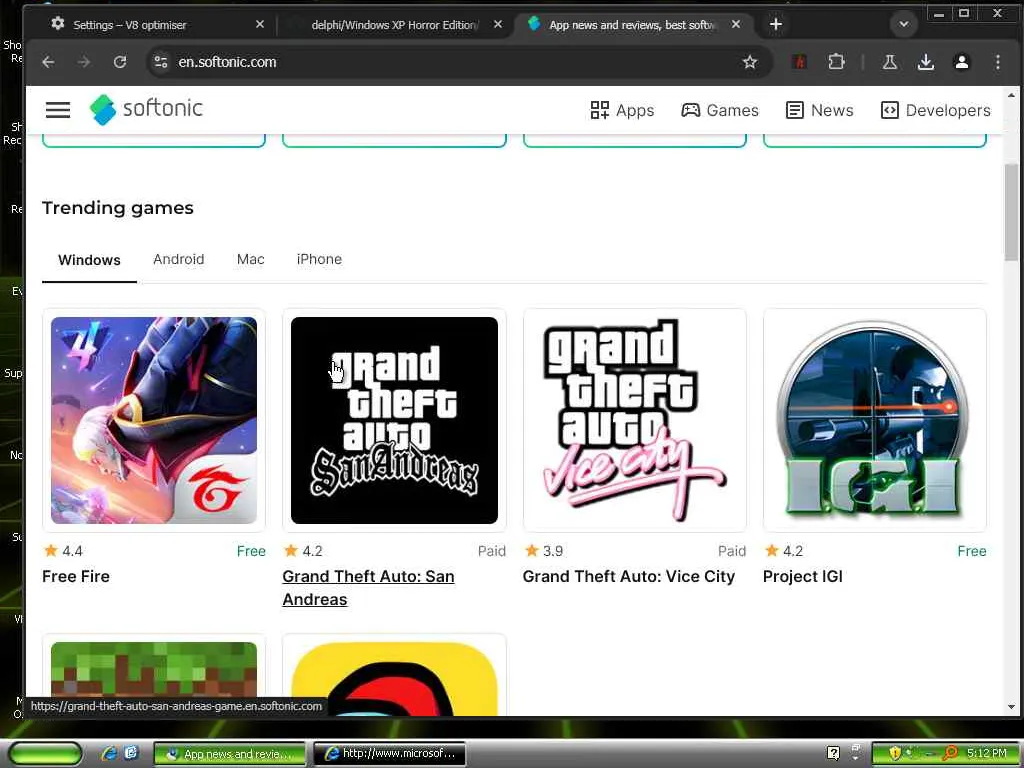Go back to the previous page
This screenshot has width=1024, height=768.
tap(48, 62)
